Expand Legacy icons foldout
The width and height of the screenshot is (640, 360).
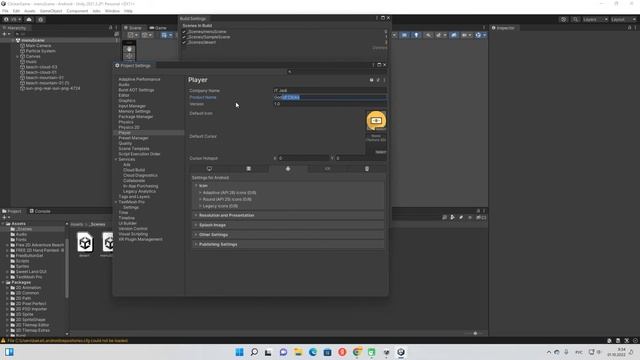click(200, 206)
